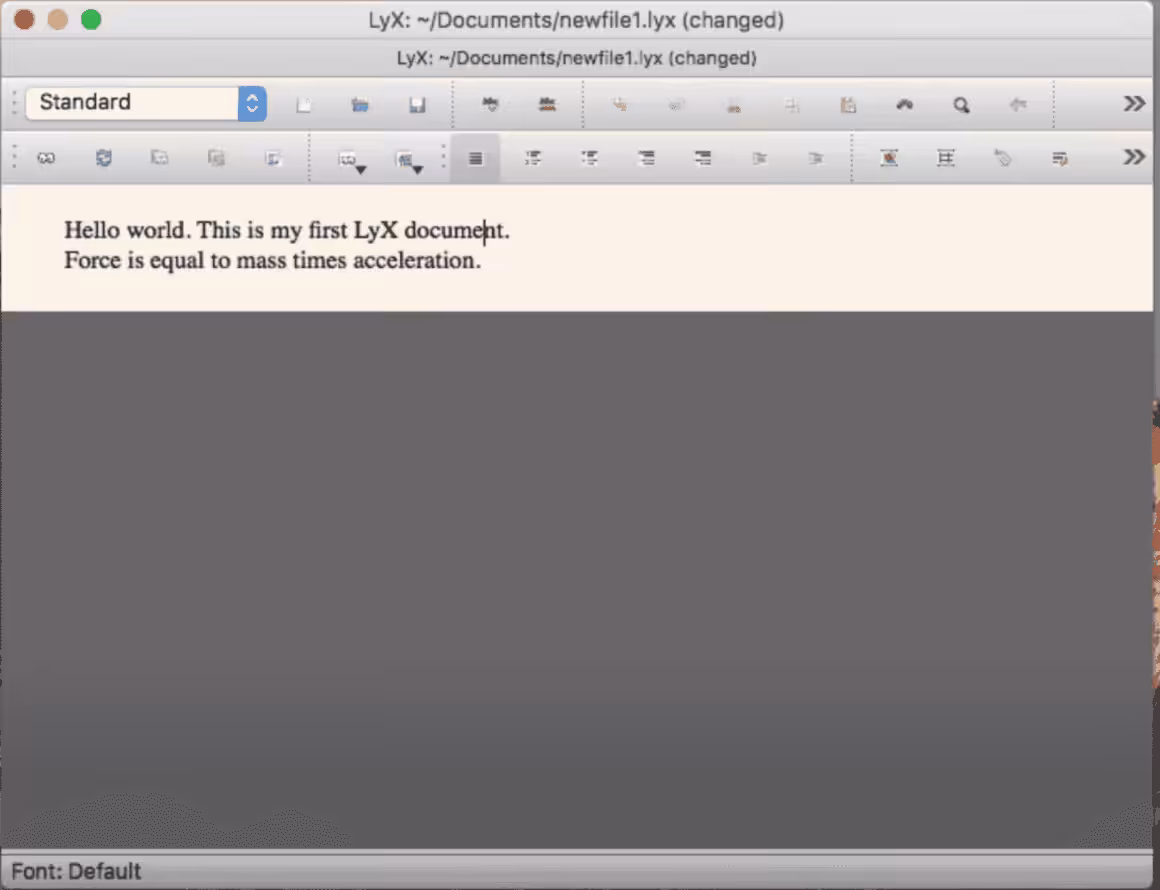Save the document with the save icon
1160x890 pixels.
(x=417, y=103)
